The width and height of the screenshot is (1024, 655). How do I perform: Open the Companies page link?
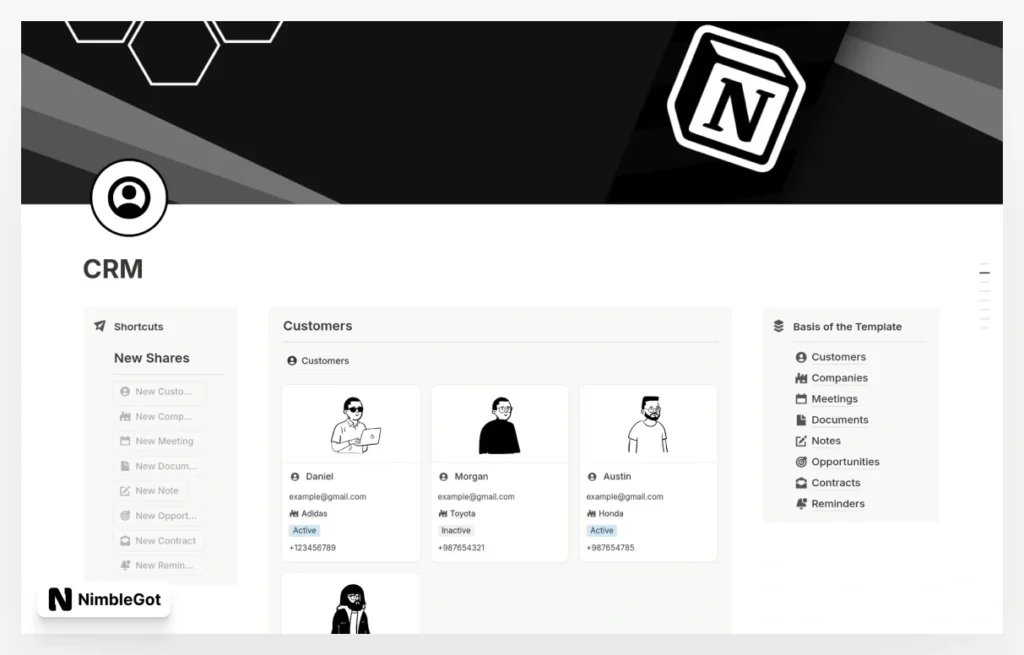(x=839, y=378)
